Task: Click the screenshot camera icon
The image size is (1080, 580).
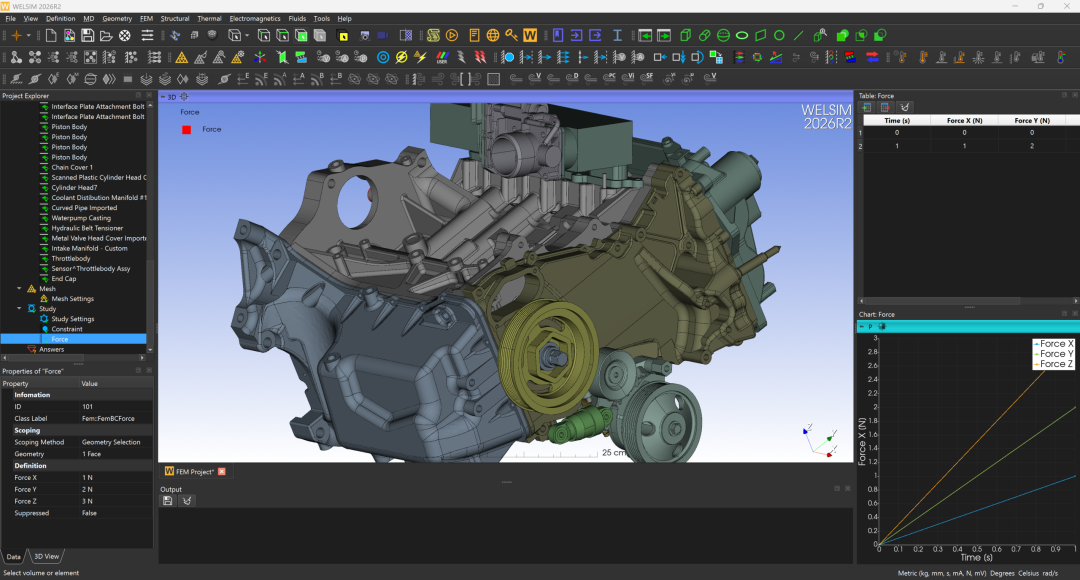Action: point(364,35)
